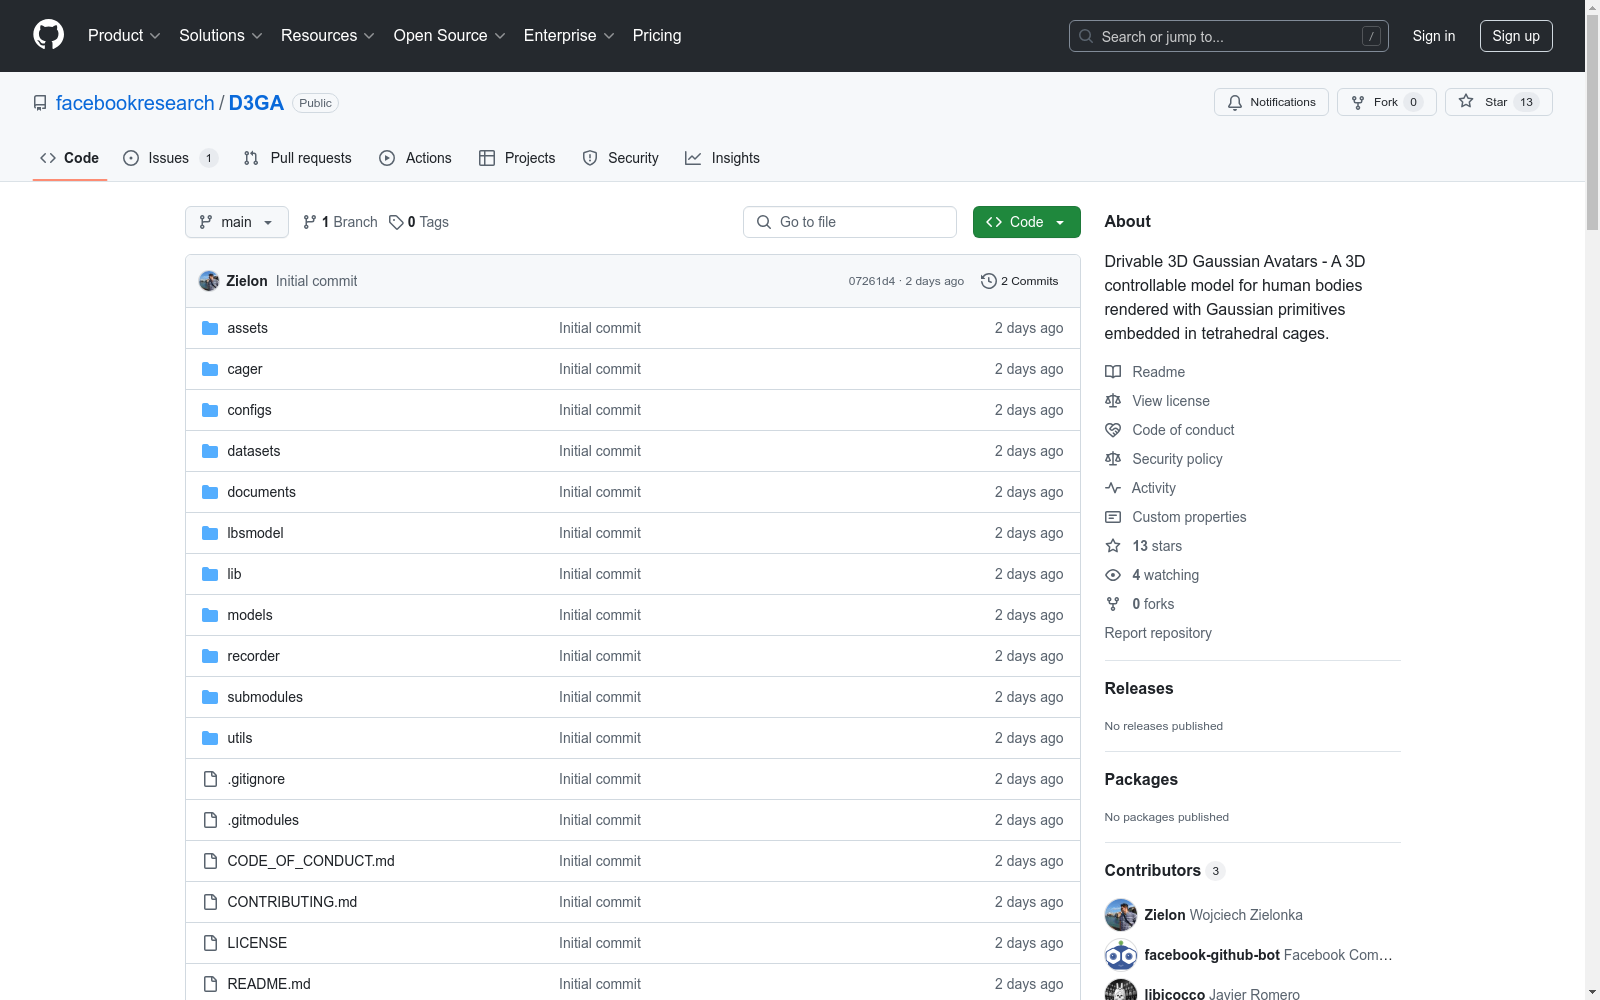The image size is (1600, 1000).
Task: Click Wojciech Zielonka's contributor avatar
Action: tap(1121, 915)
